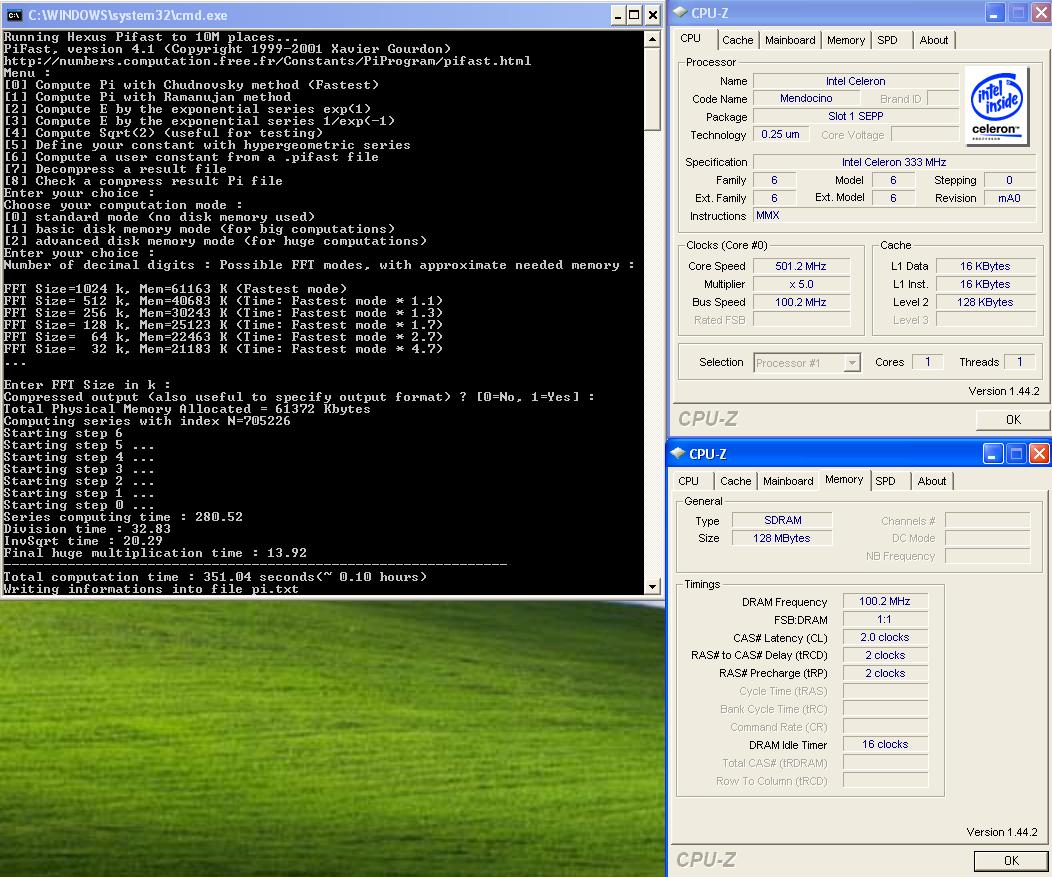Minimize the top CPU-Z window

coord(994,13)
